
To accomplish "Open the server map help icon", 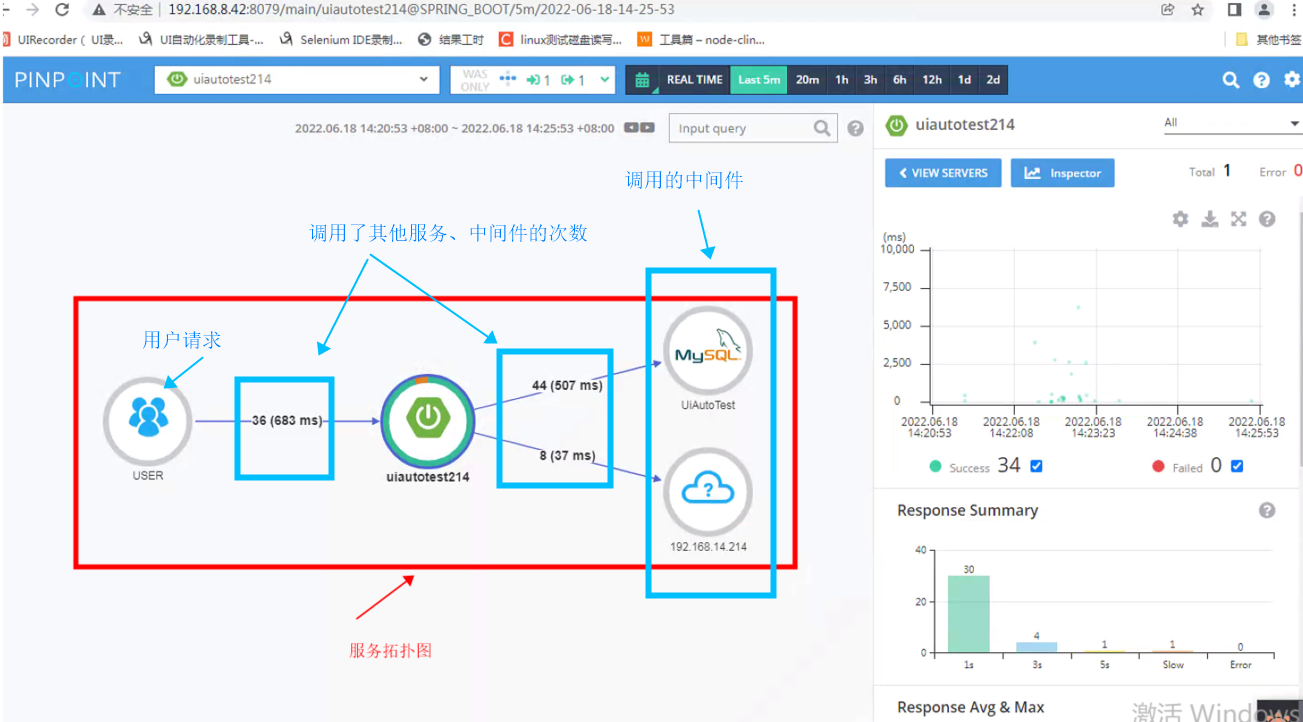I will tap(855, 128).
